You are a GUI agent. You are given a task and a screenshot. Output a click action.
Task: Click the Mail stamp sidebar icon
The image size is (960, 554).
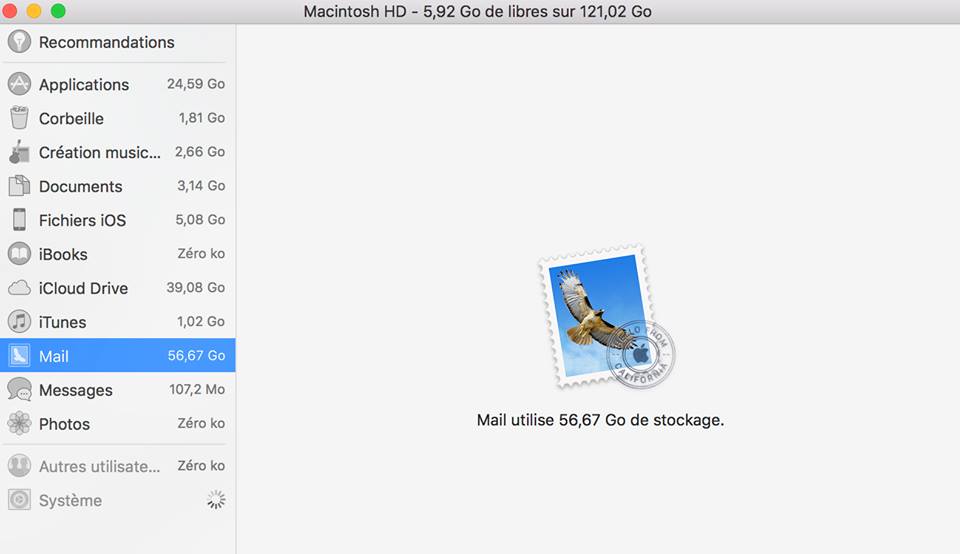pos(19,356)
